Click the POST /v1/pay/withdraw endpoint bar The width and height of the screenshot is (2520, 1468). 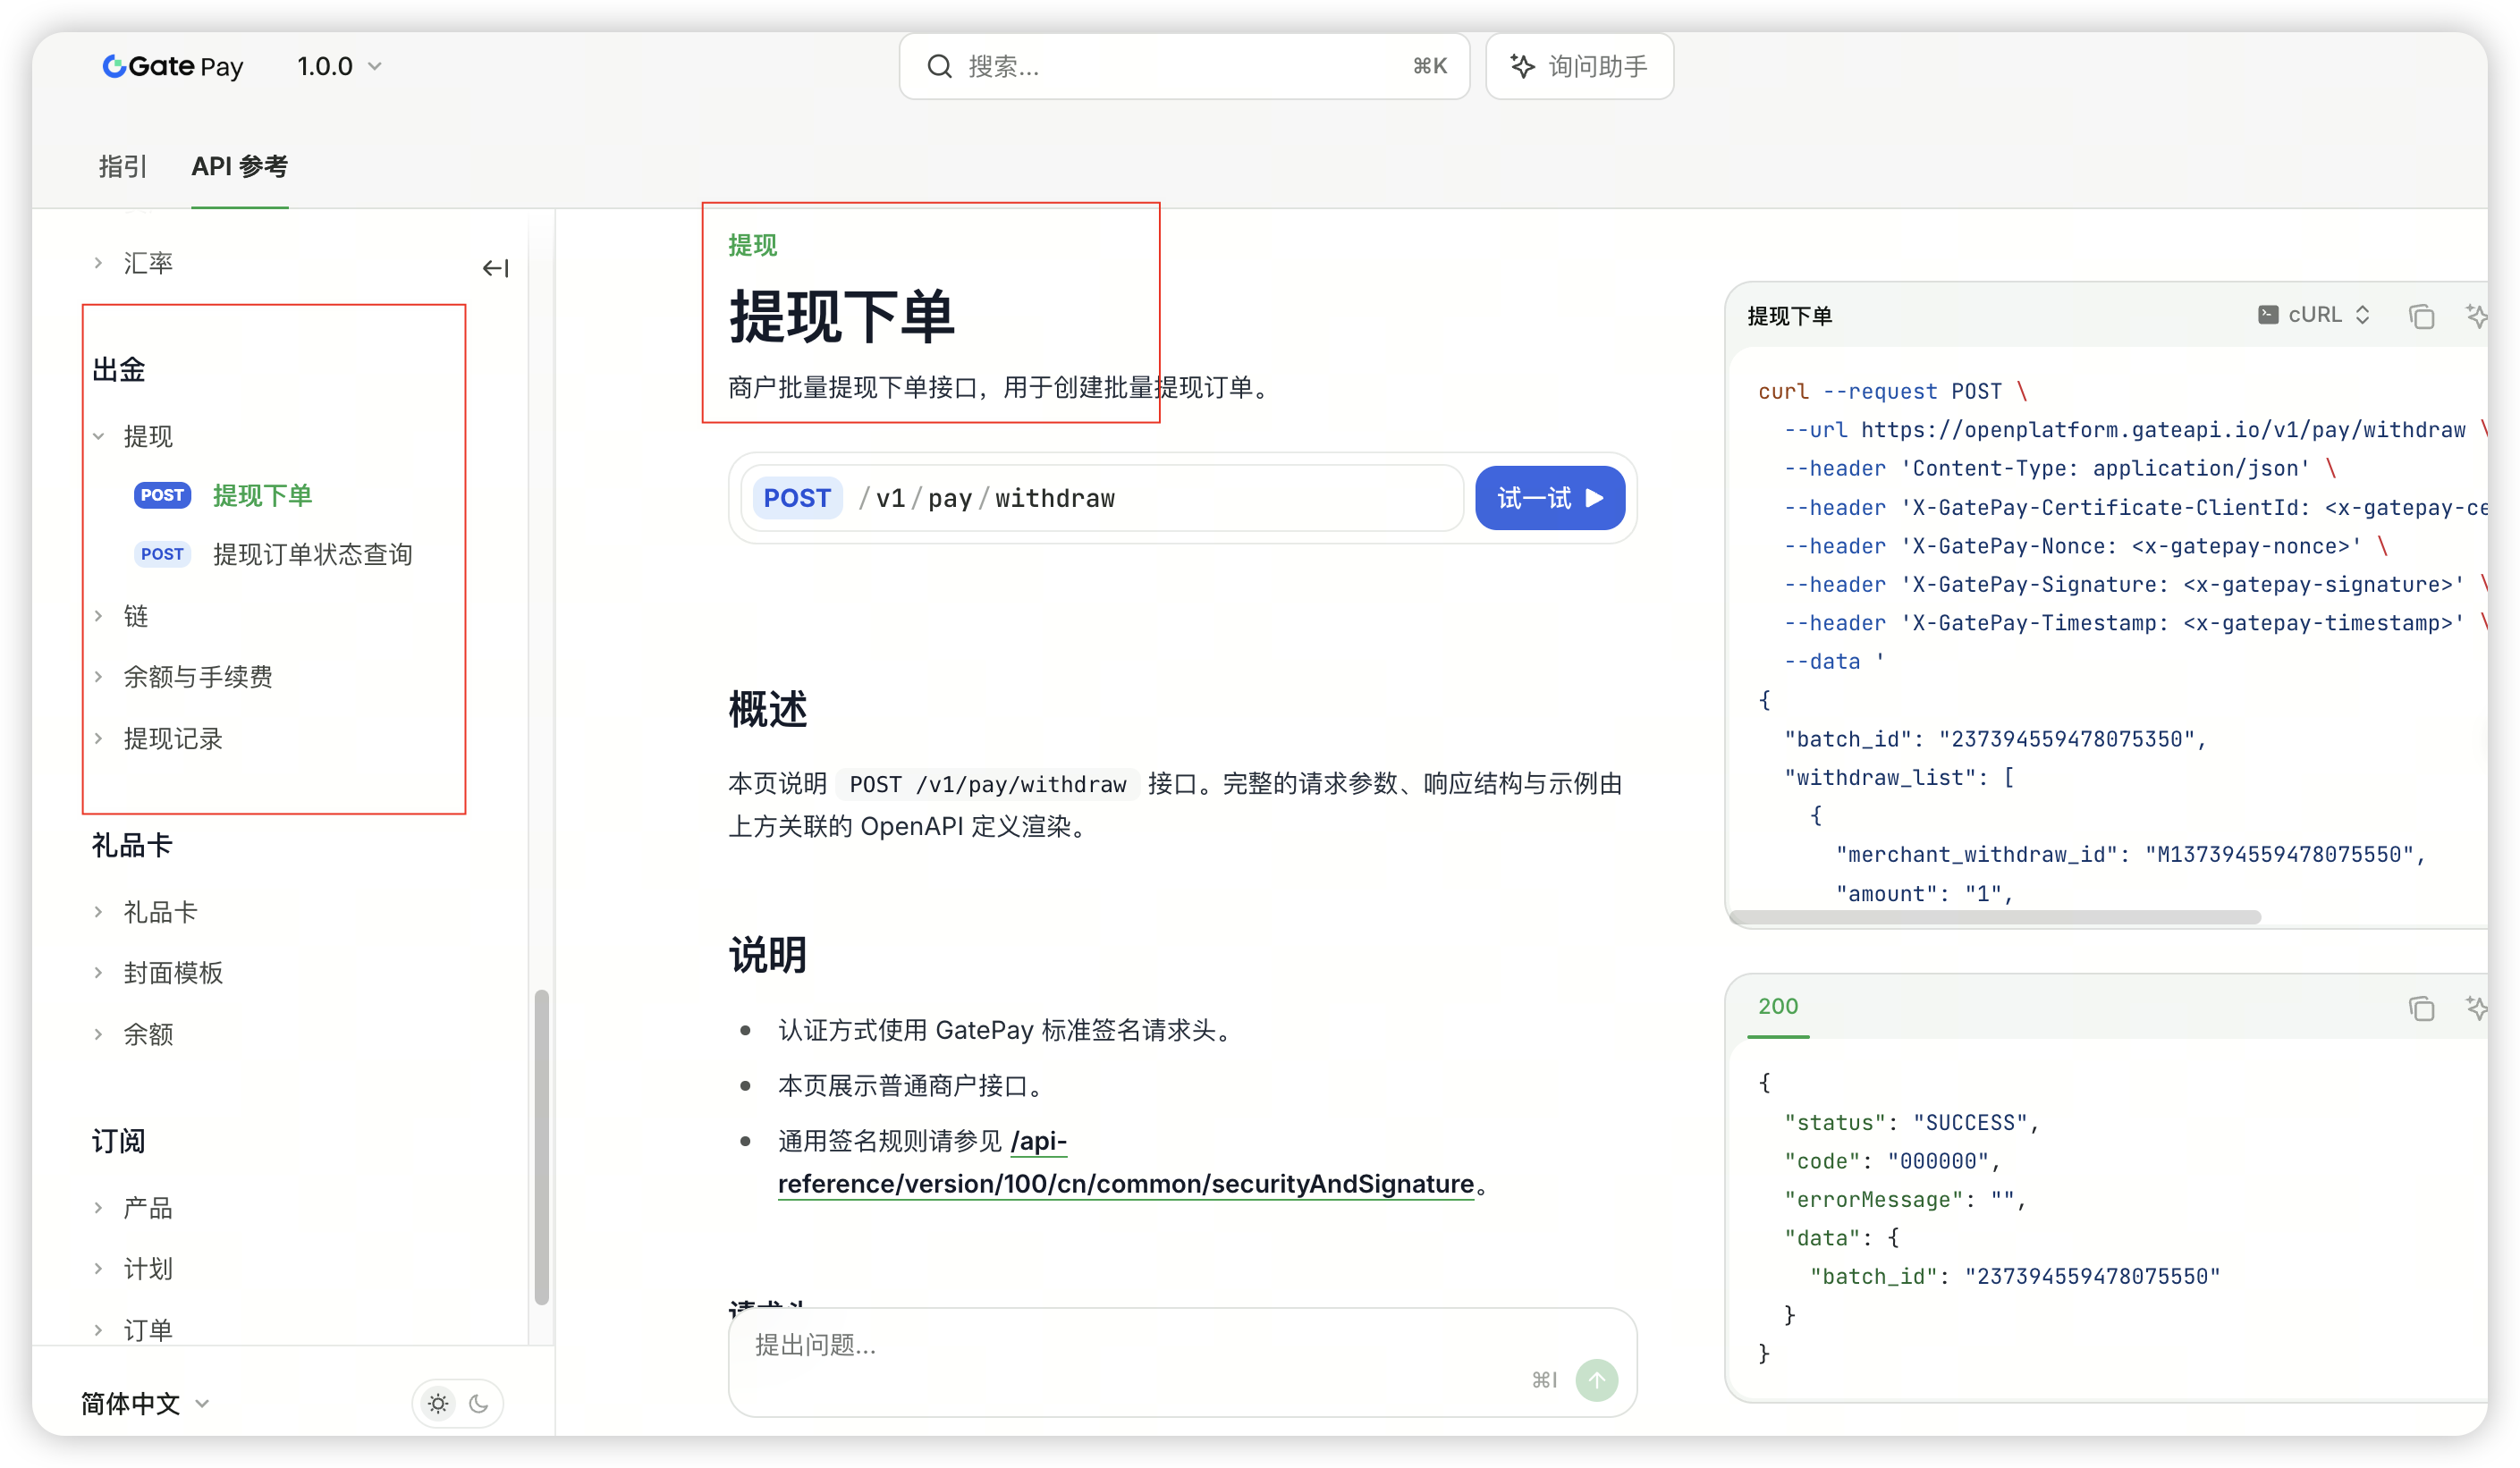pyautogui.click(x=1102, y=498)
